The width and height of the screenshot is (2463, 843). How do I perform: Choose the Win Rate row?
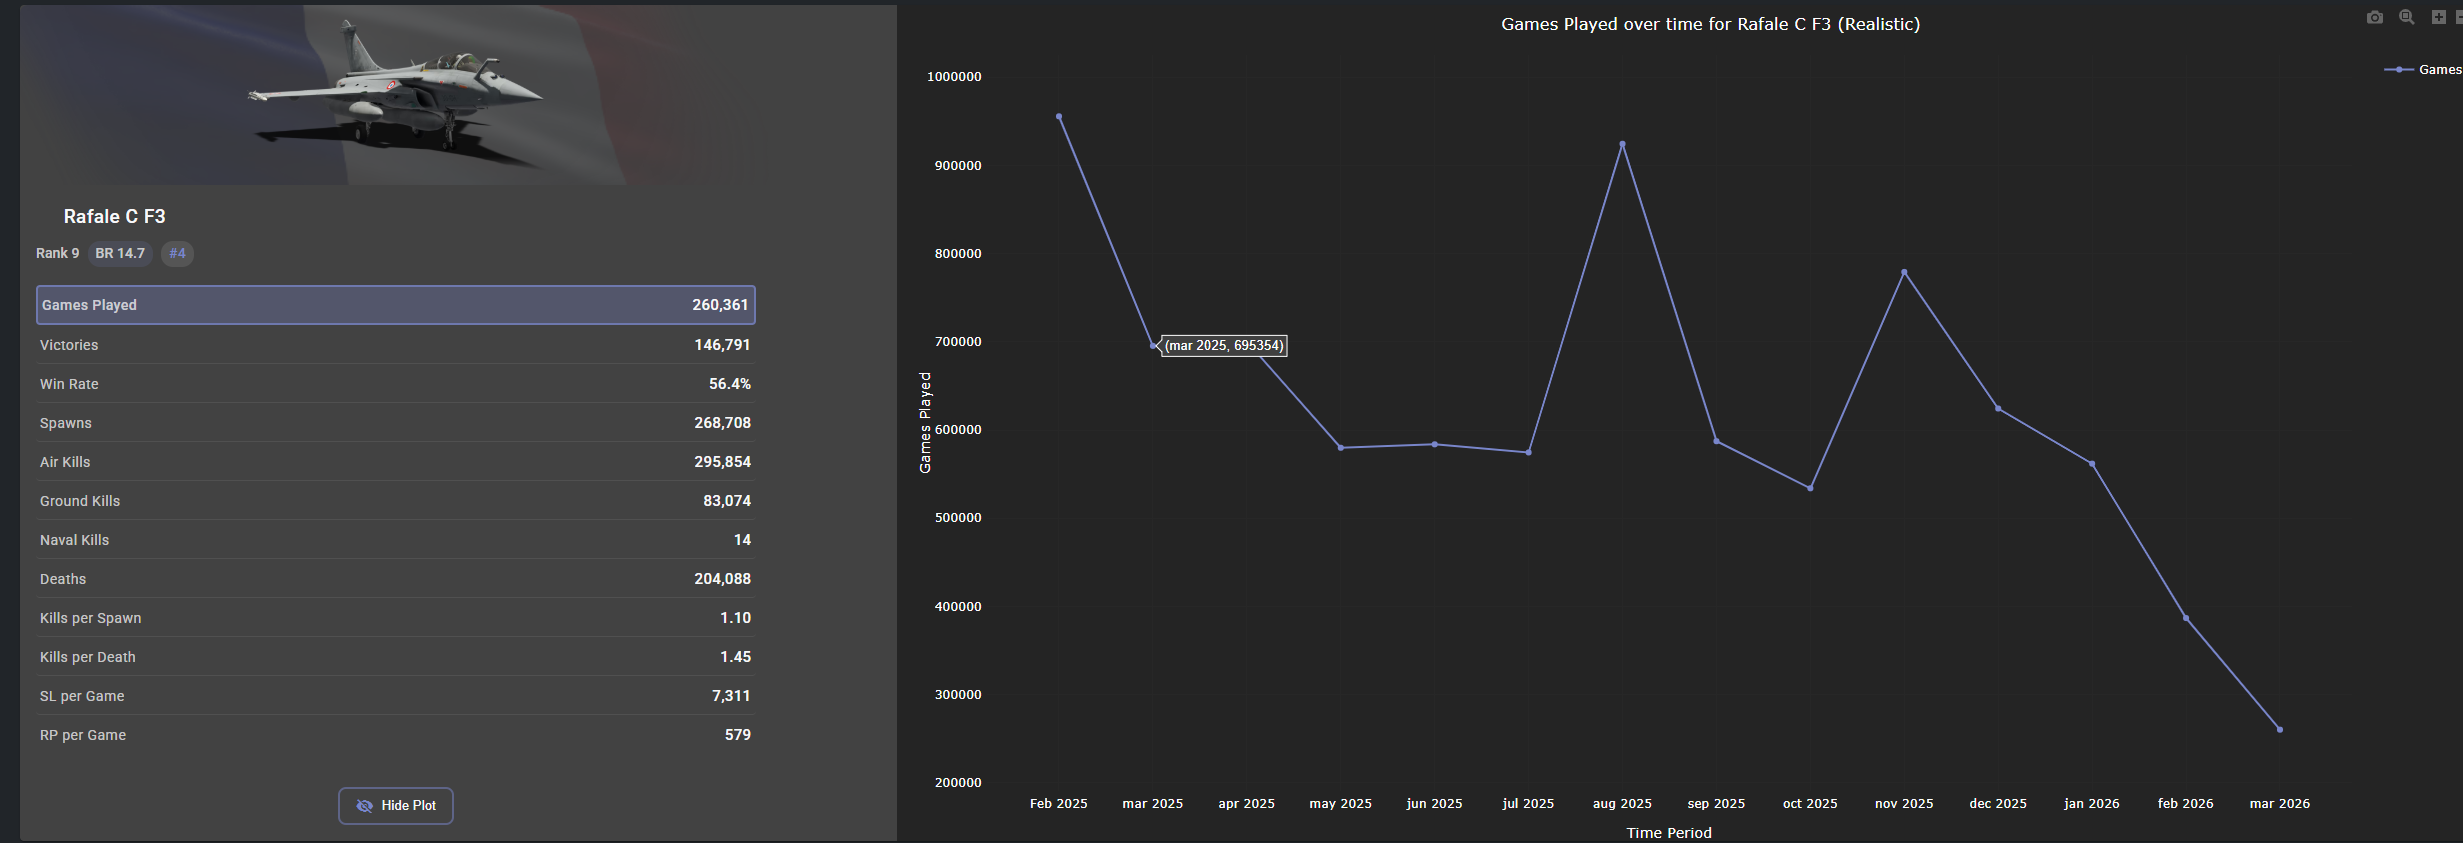tap(395, 384)
